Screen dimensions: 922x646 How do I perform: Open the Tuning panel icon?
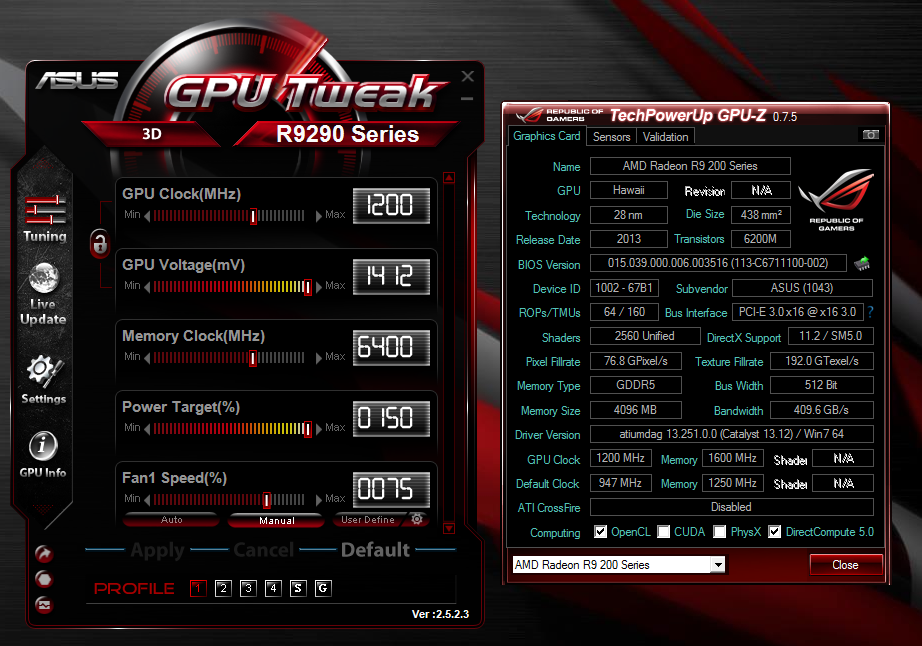pyautogui.click(x=45, y=210)
